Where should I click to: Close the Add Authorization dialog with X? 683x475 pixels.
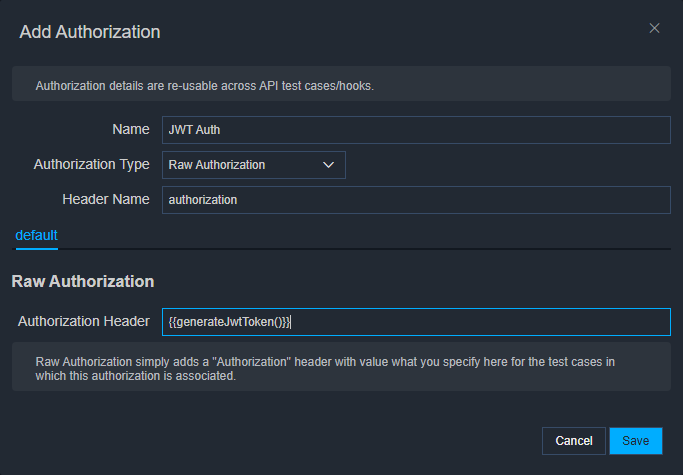click(654, 28)
